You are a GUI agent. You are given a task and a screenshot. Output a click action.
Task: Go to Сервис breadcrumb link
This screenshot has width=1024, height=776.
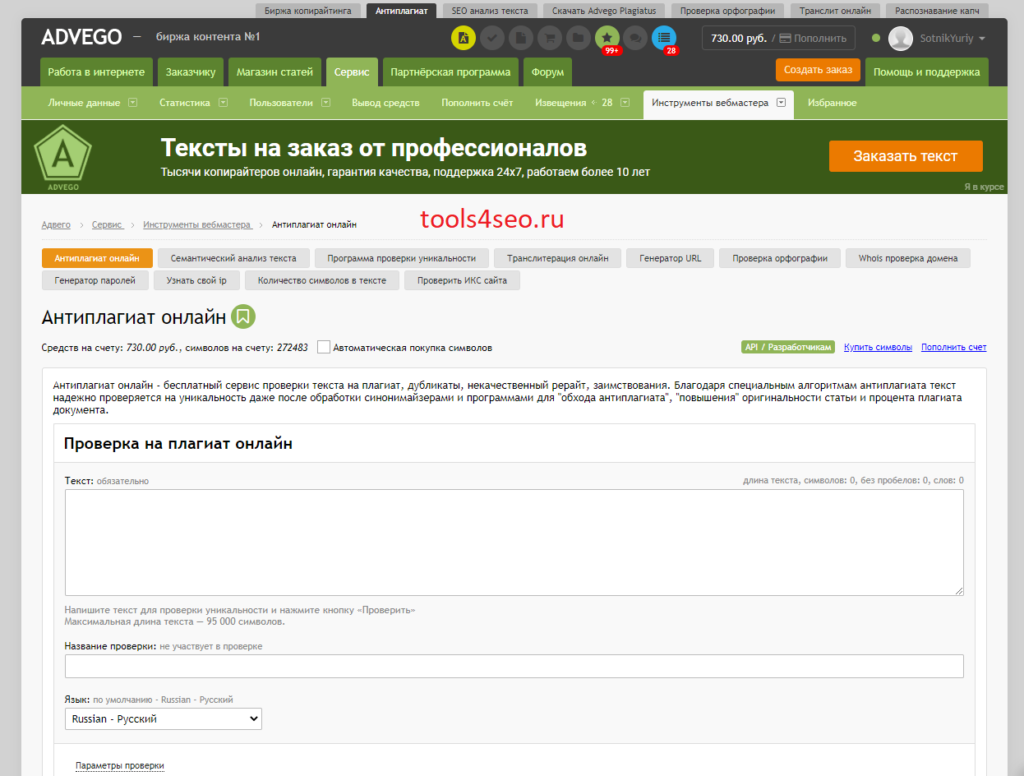(107, 225)
